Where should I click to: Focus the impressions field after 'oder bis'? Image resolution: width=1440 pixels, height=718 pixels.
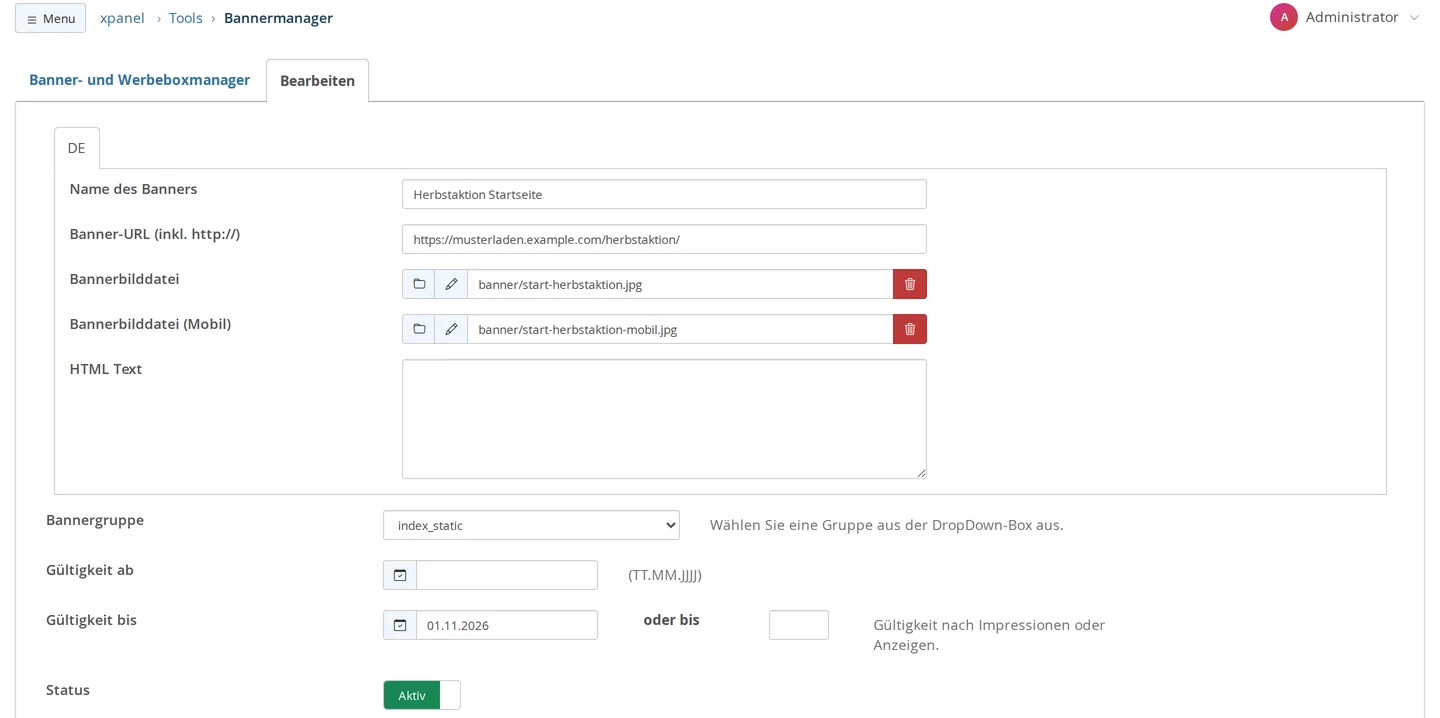coord(799,625)
